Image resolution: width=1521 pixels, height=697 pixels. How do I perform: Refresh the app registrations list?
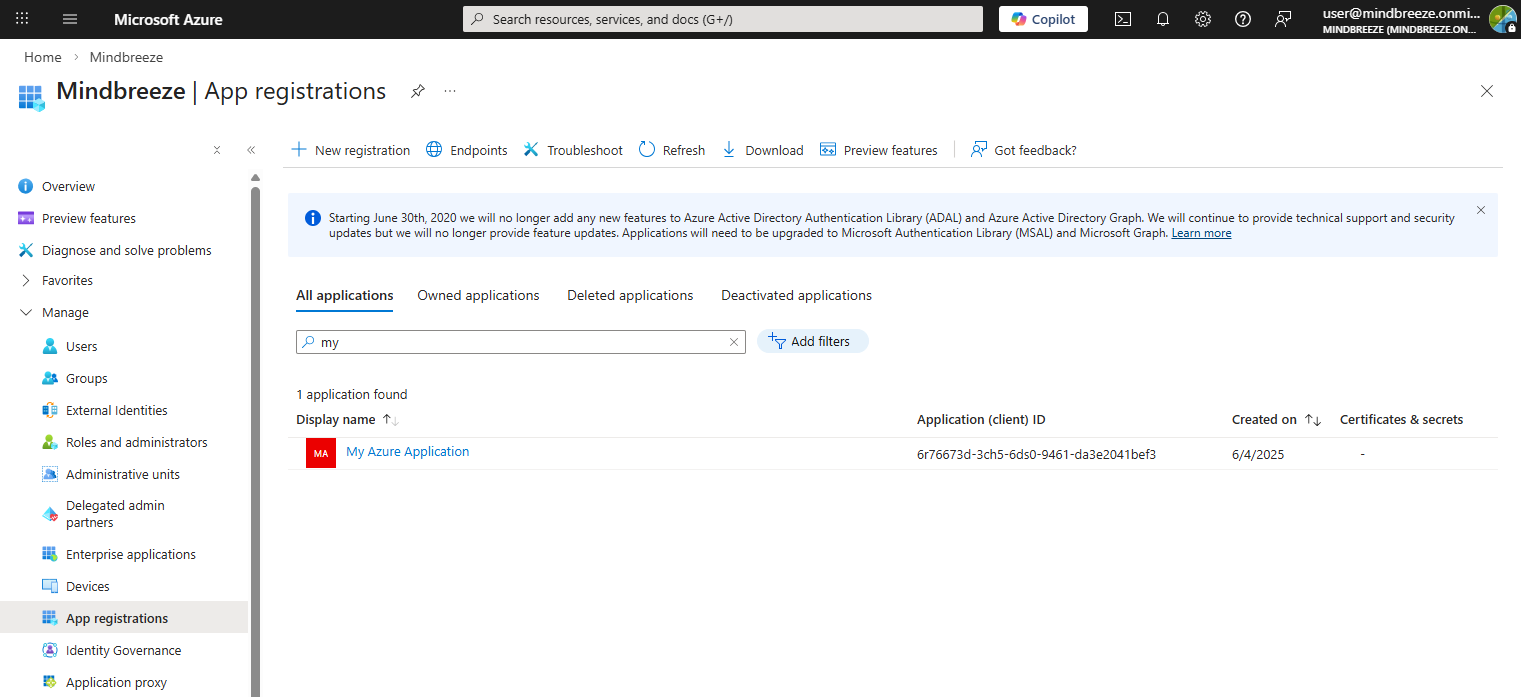(671, 150)
